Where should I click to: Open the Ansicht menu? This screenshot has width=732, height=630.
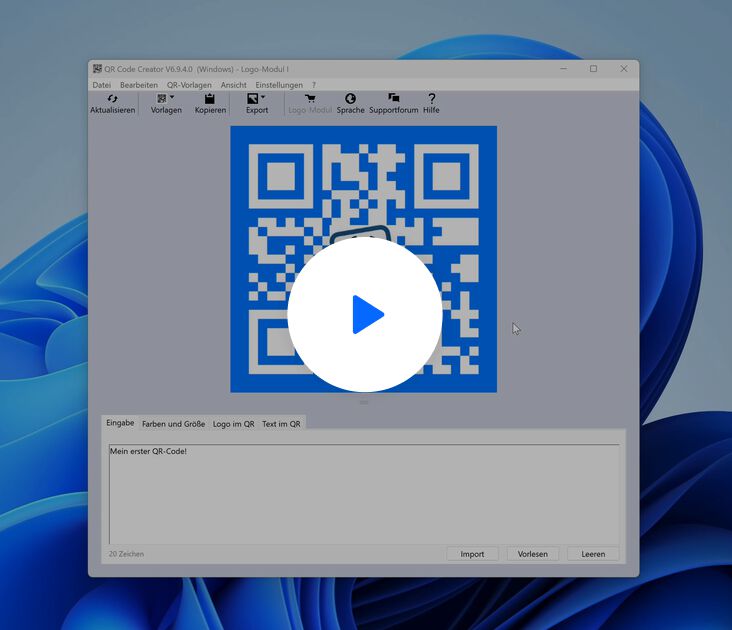coord(233,85)
